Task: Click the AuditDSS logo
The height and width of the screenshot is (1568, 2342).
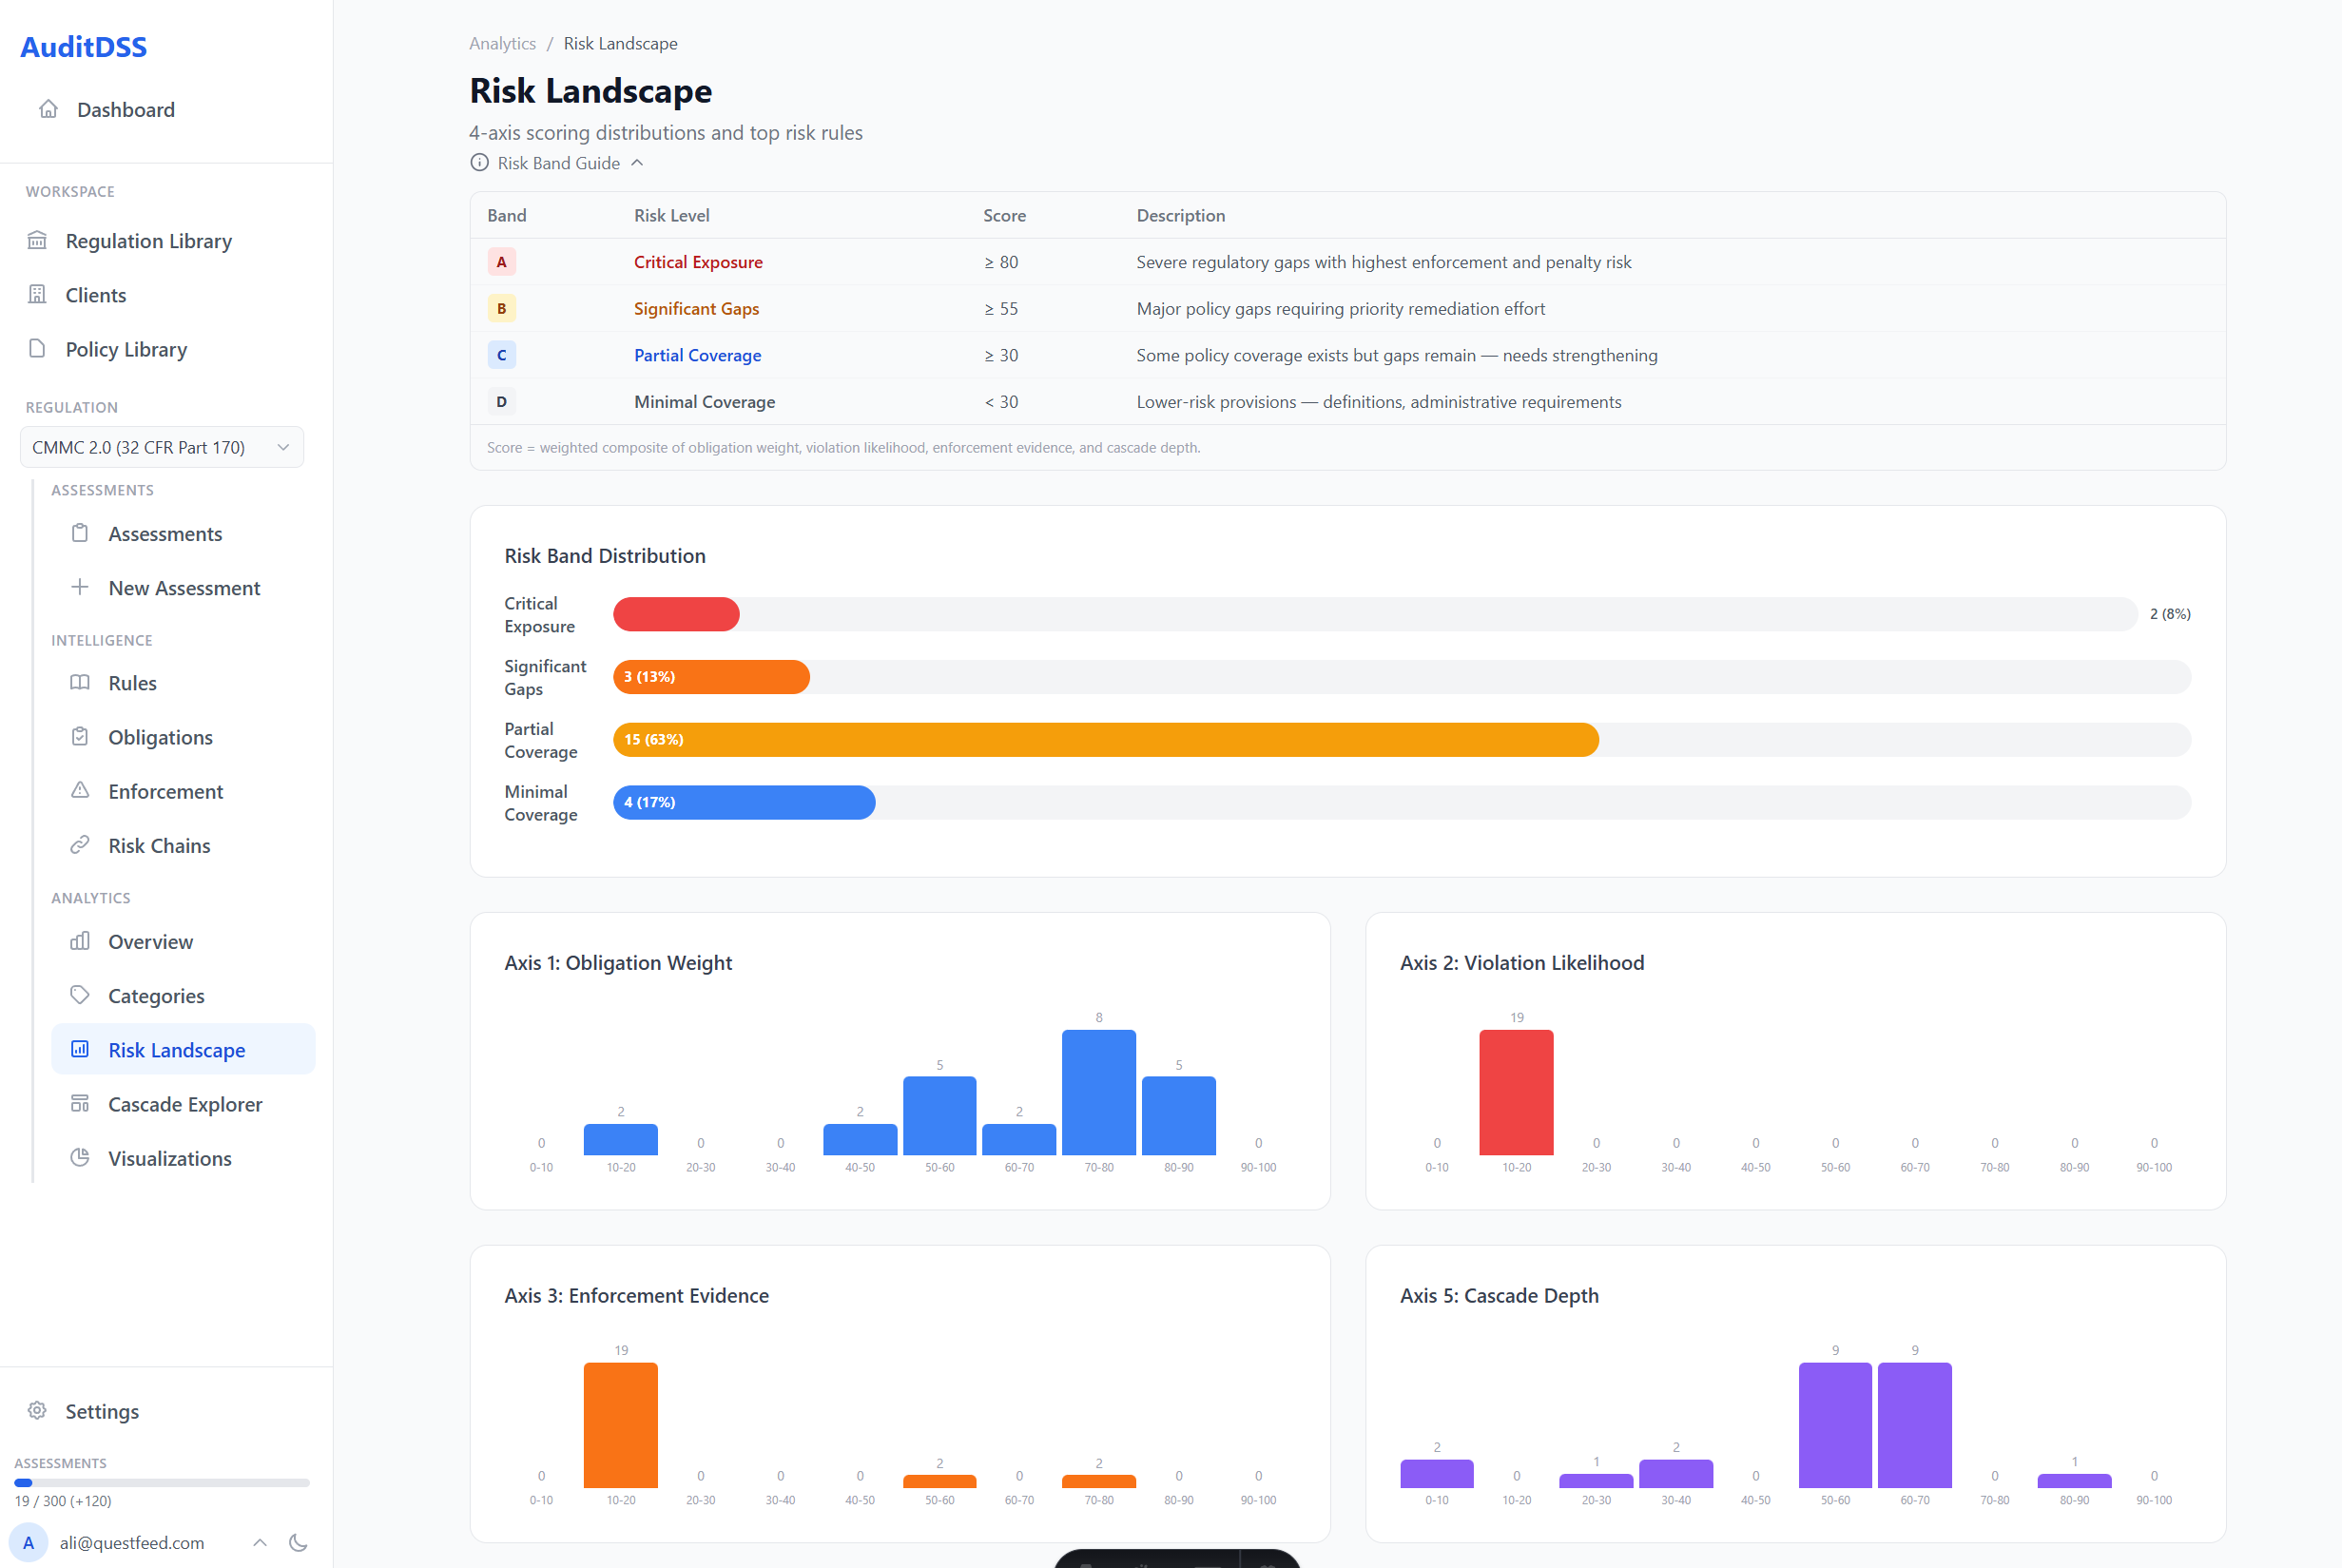Action: coord(84,47)
